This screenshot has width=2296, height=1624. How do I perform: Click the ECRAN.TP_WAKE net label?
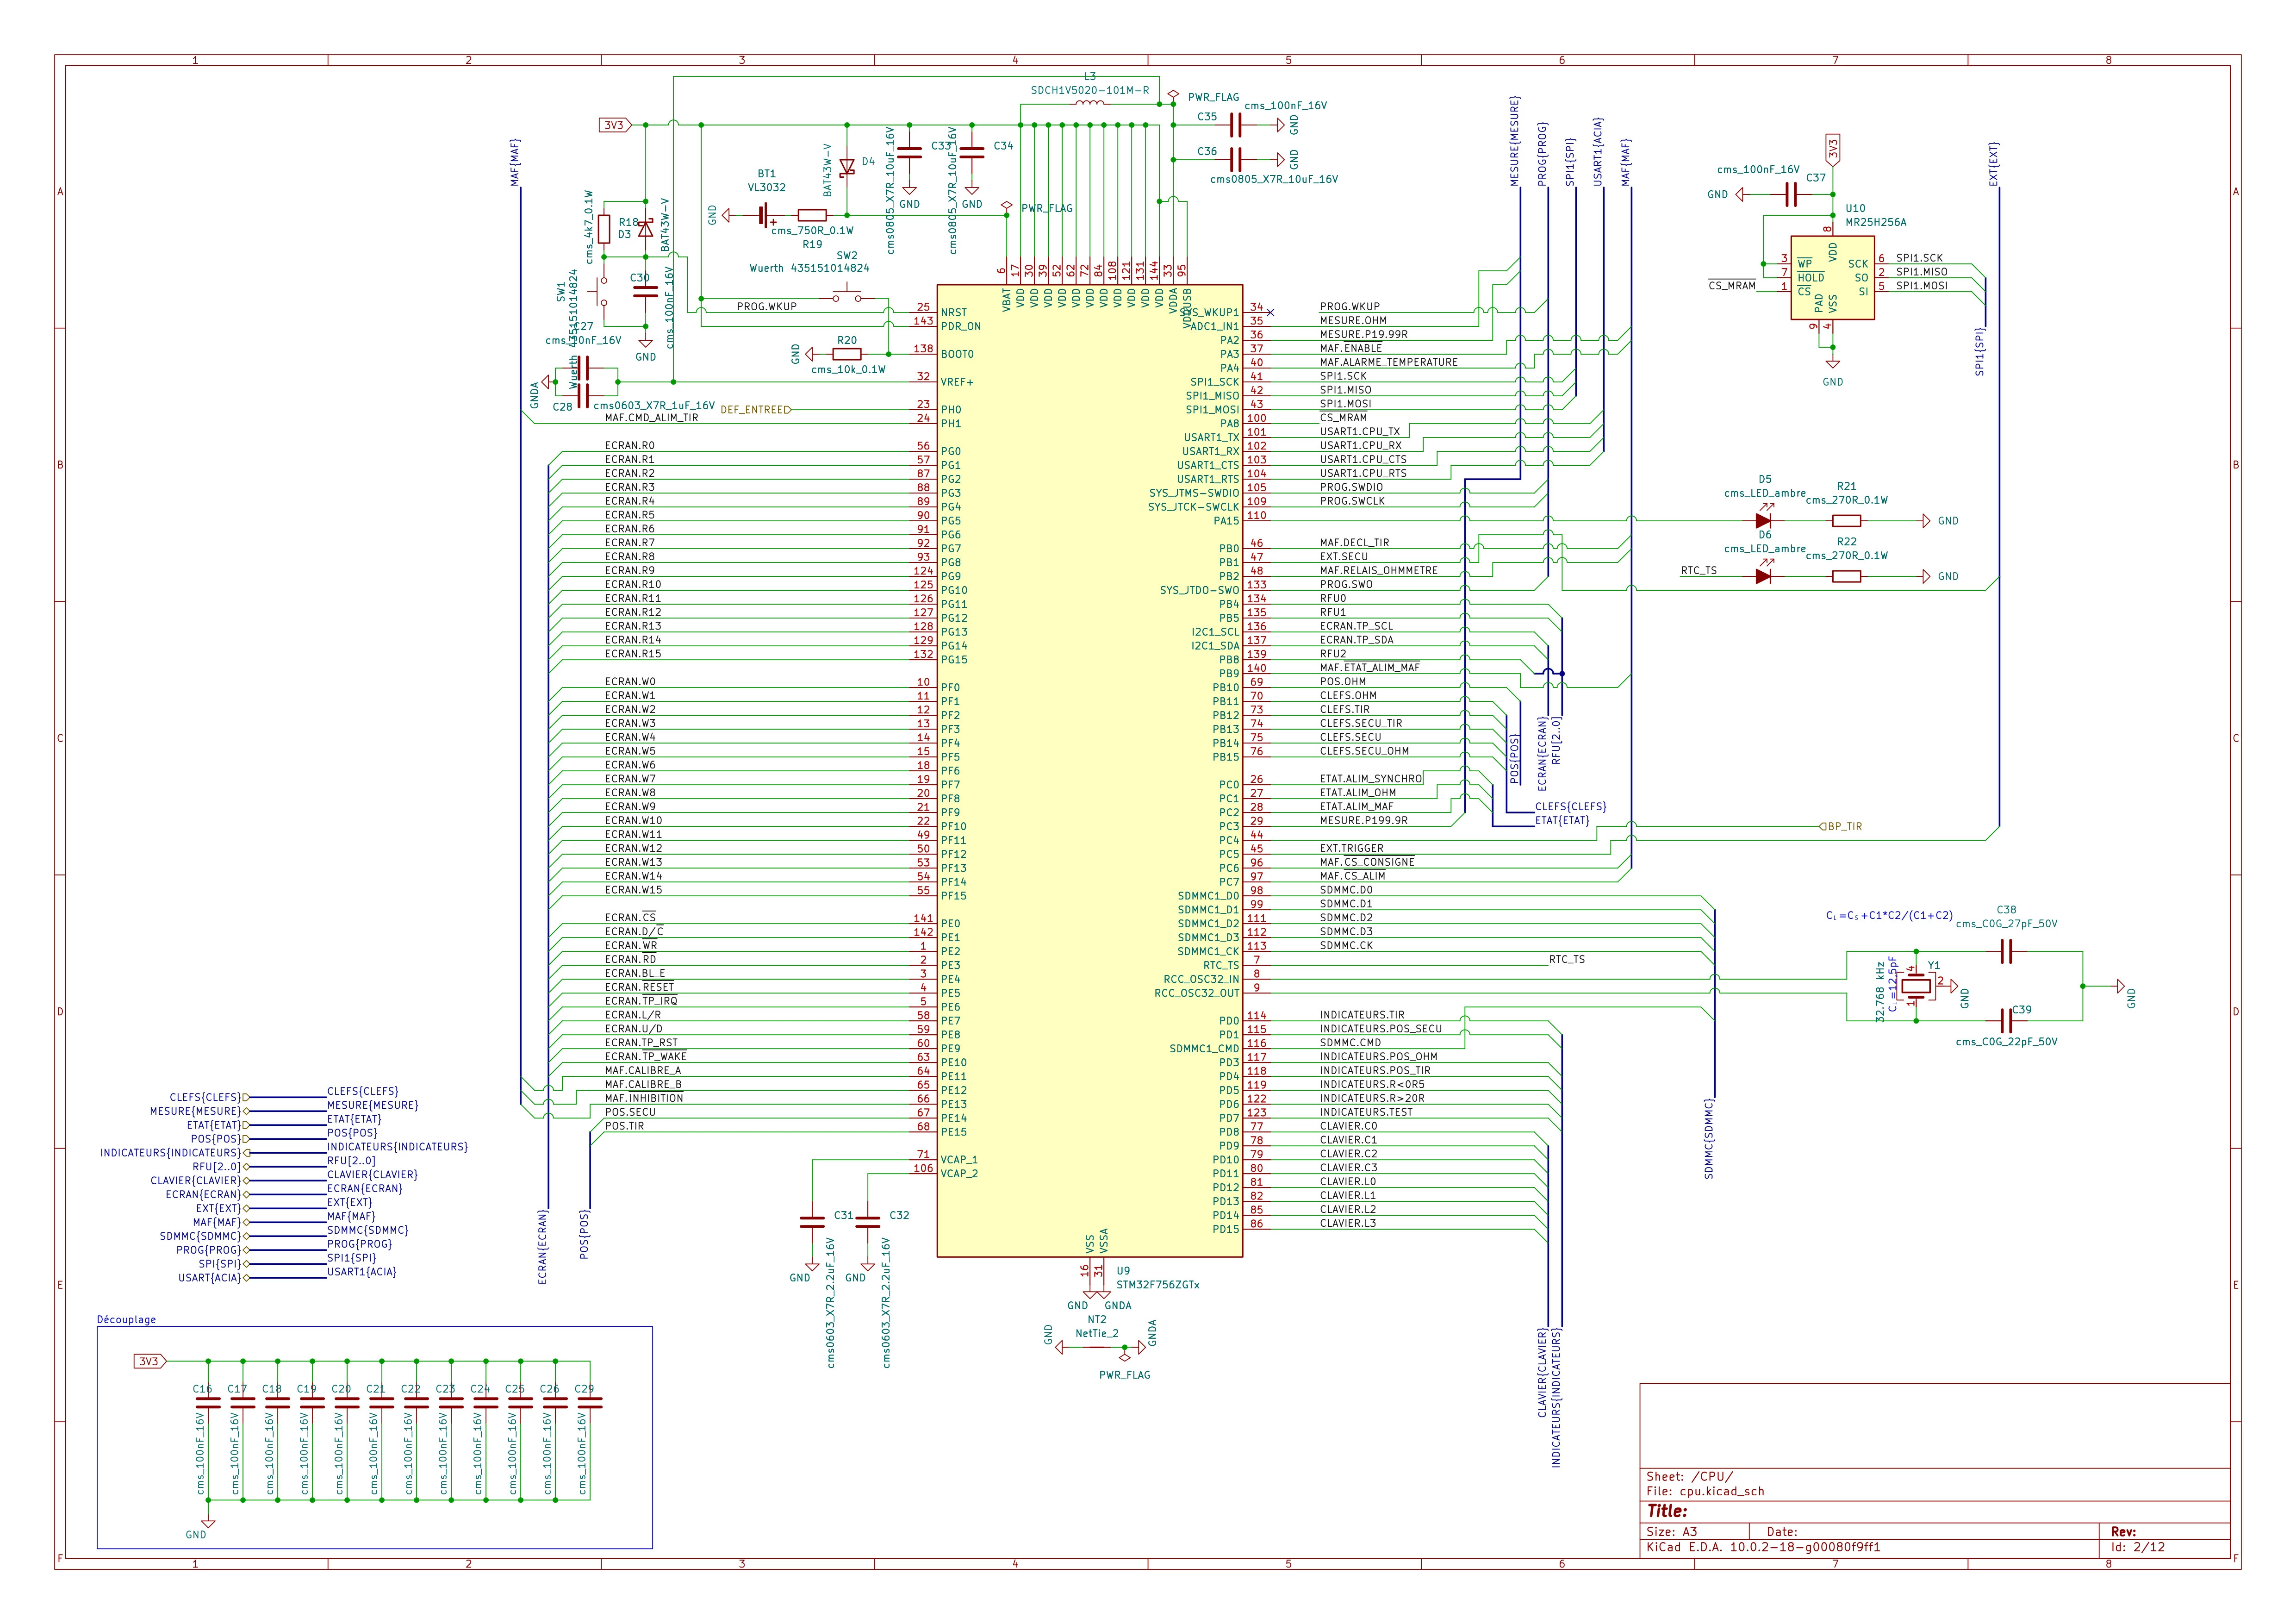pos(646,1056)
